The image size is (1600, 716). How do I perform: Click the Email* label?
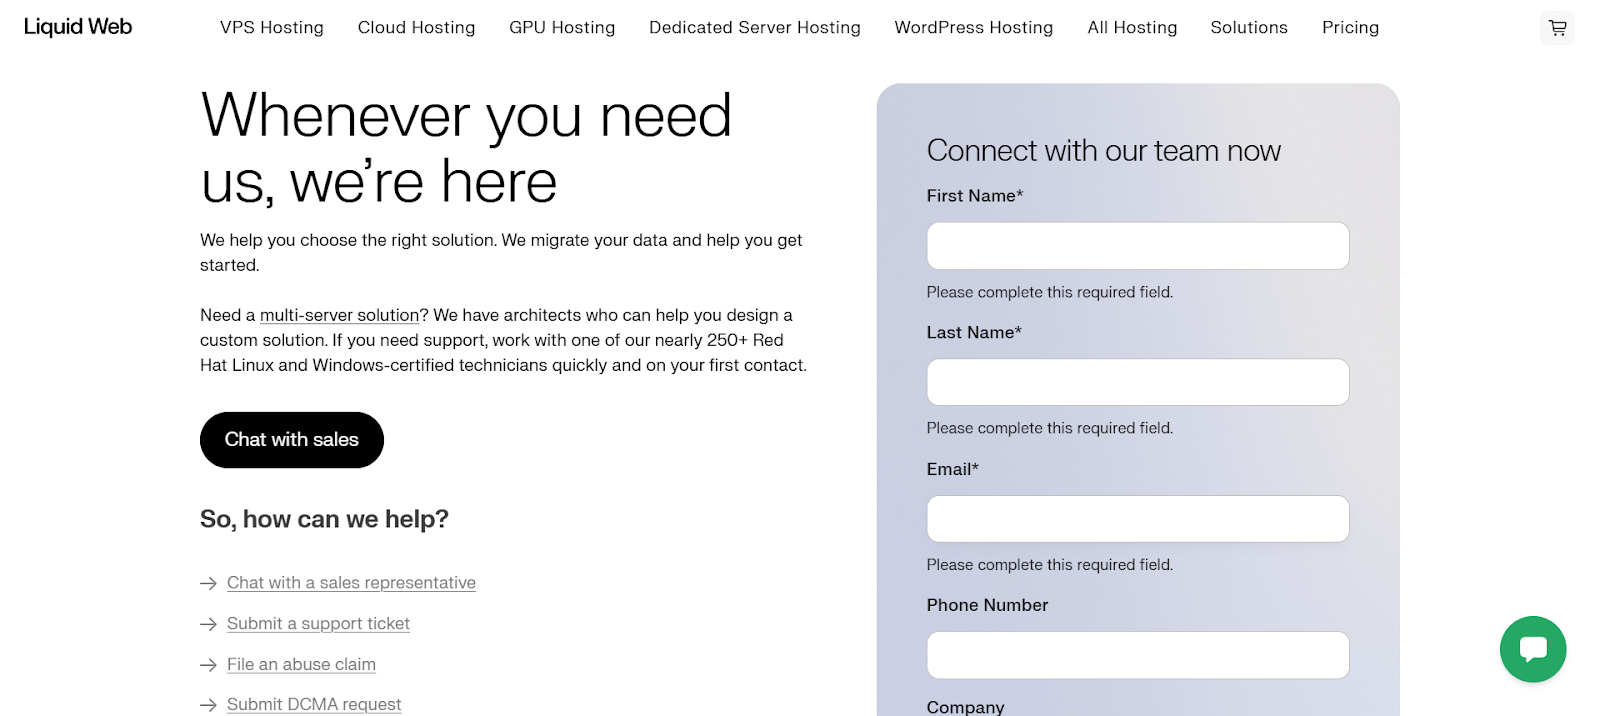pyautogui.click(x=953, y=469)
